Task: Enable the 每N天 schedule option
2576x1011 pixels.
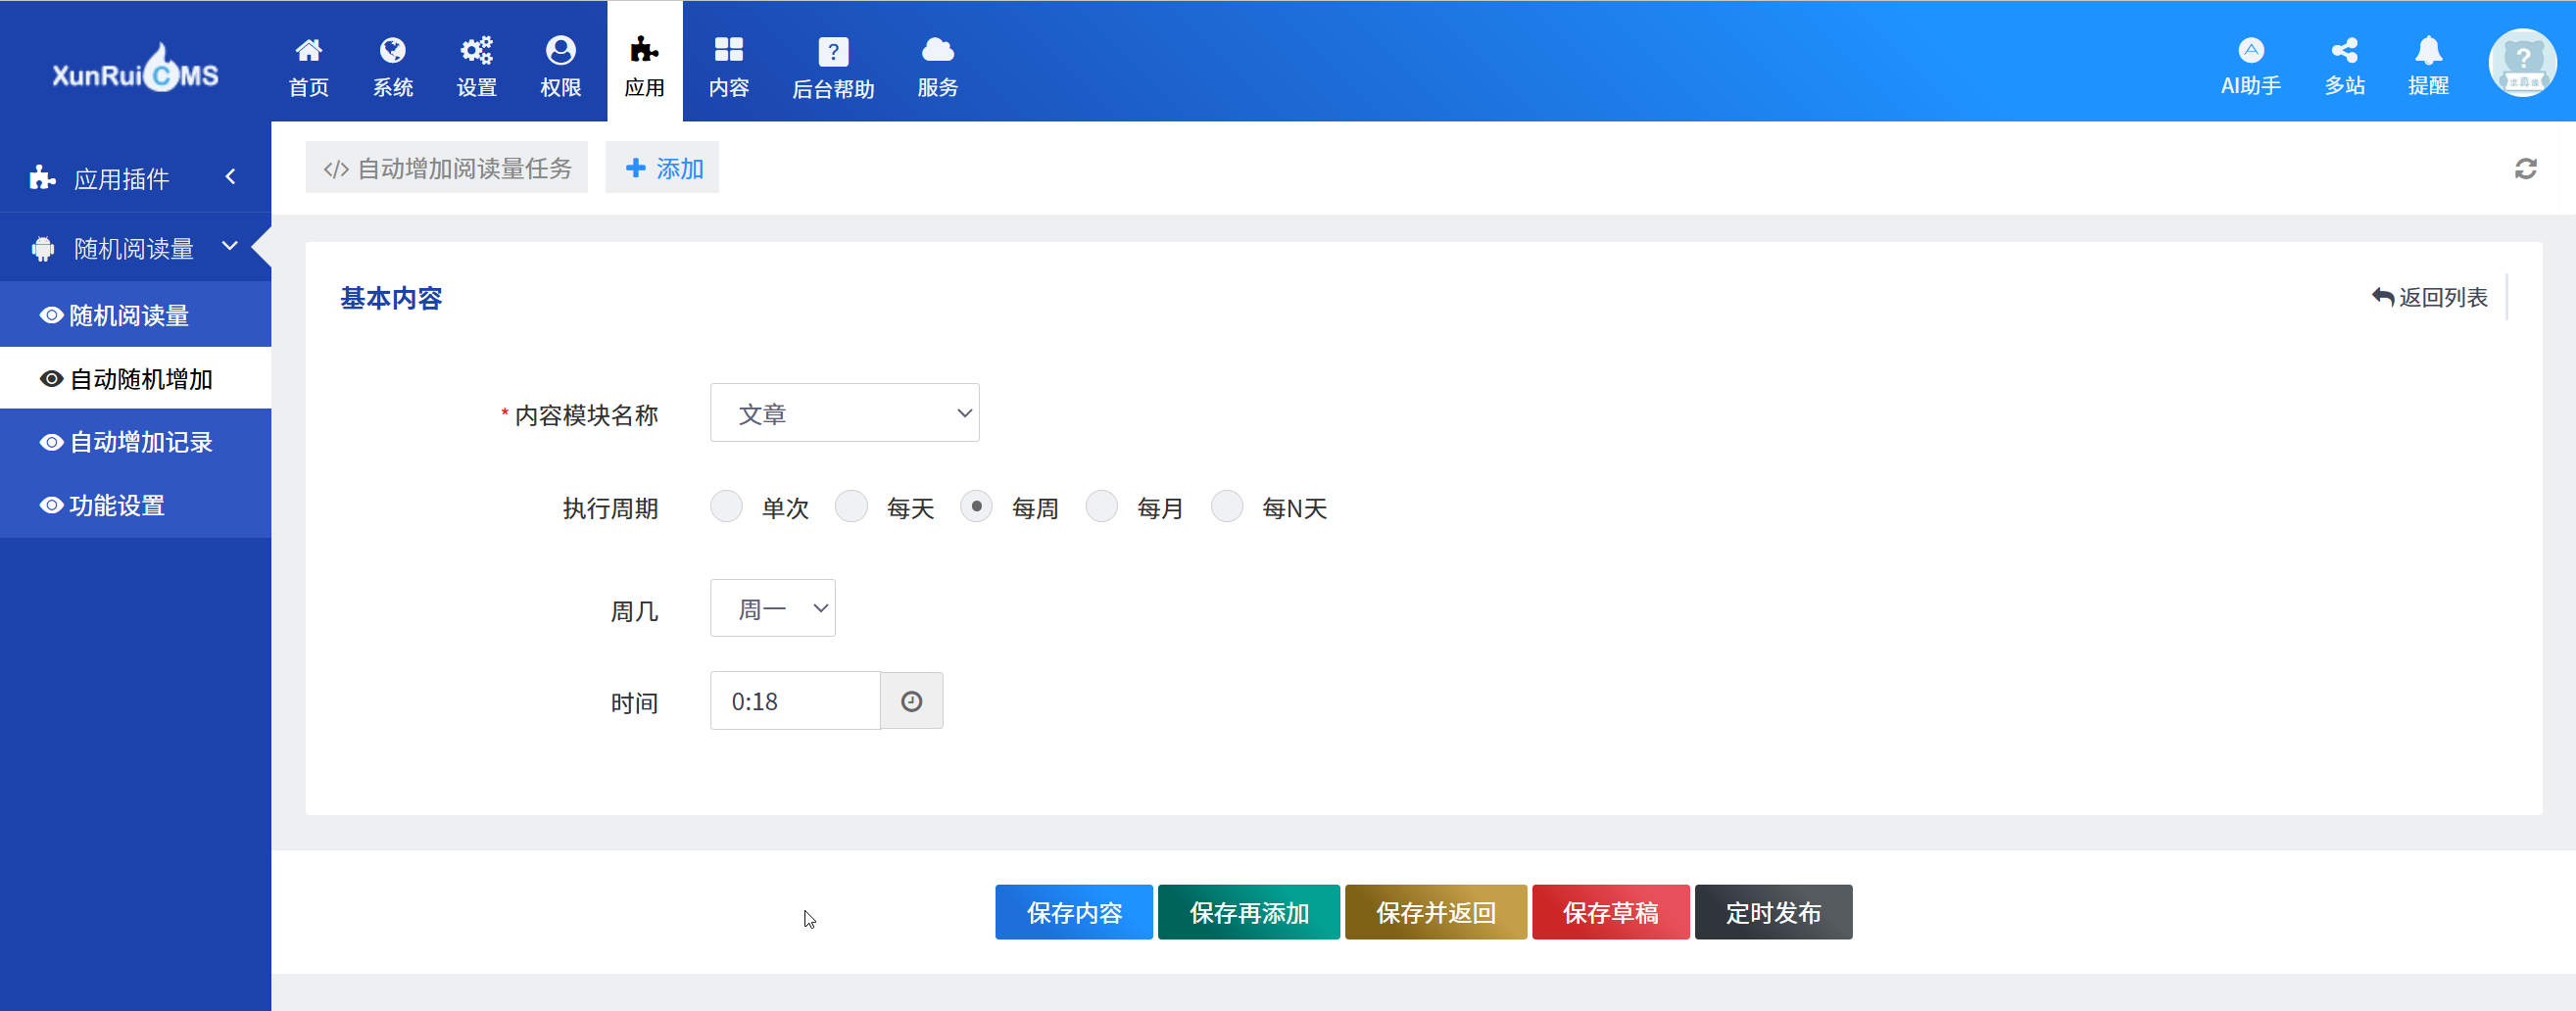Action: point(1227,507)
